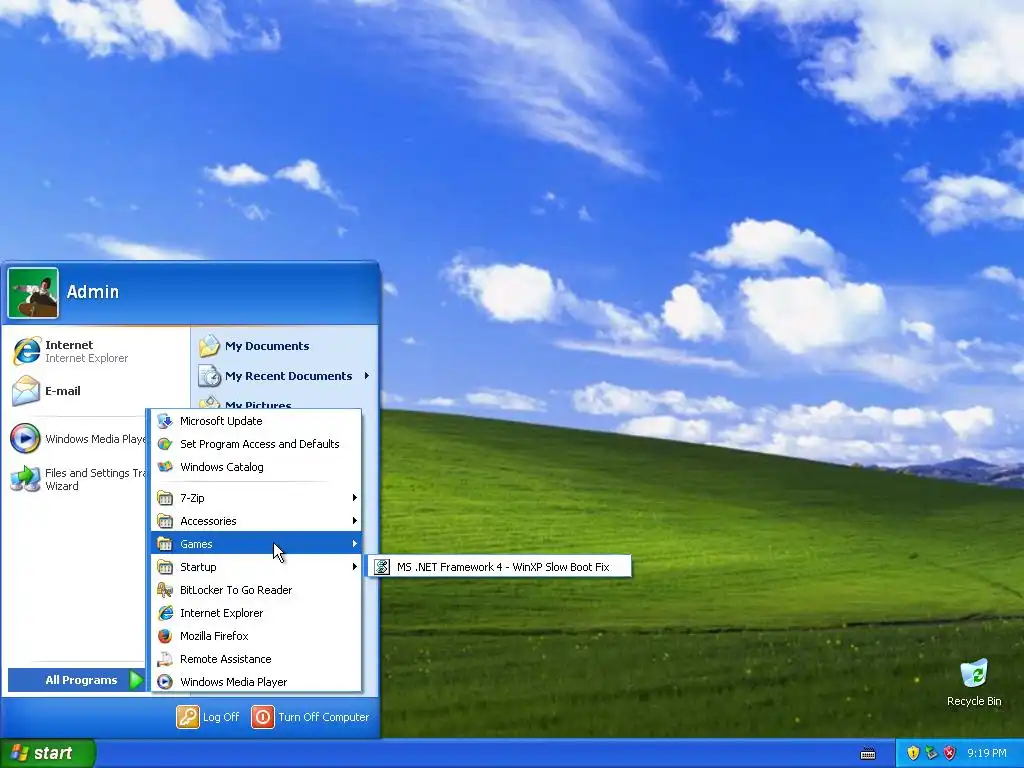Run MS .NET Framework 4 - WinXP Slow Boot Fix
The image size is (1024, 768).
tap(500, 567)
